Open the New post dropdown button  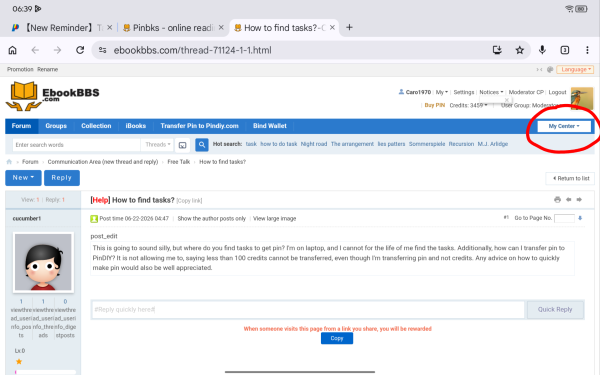click(23, 178)
